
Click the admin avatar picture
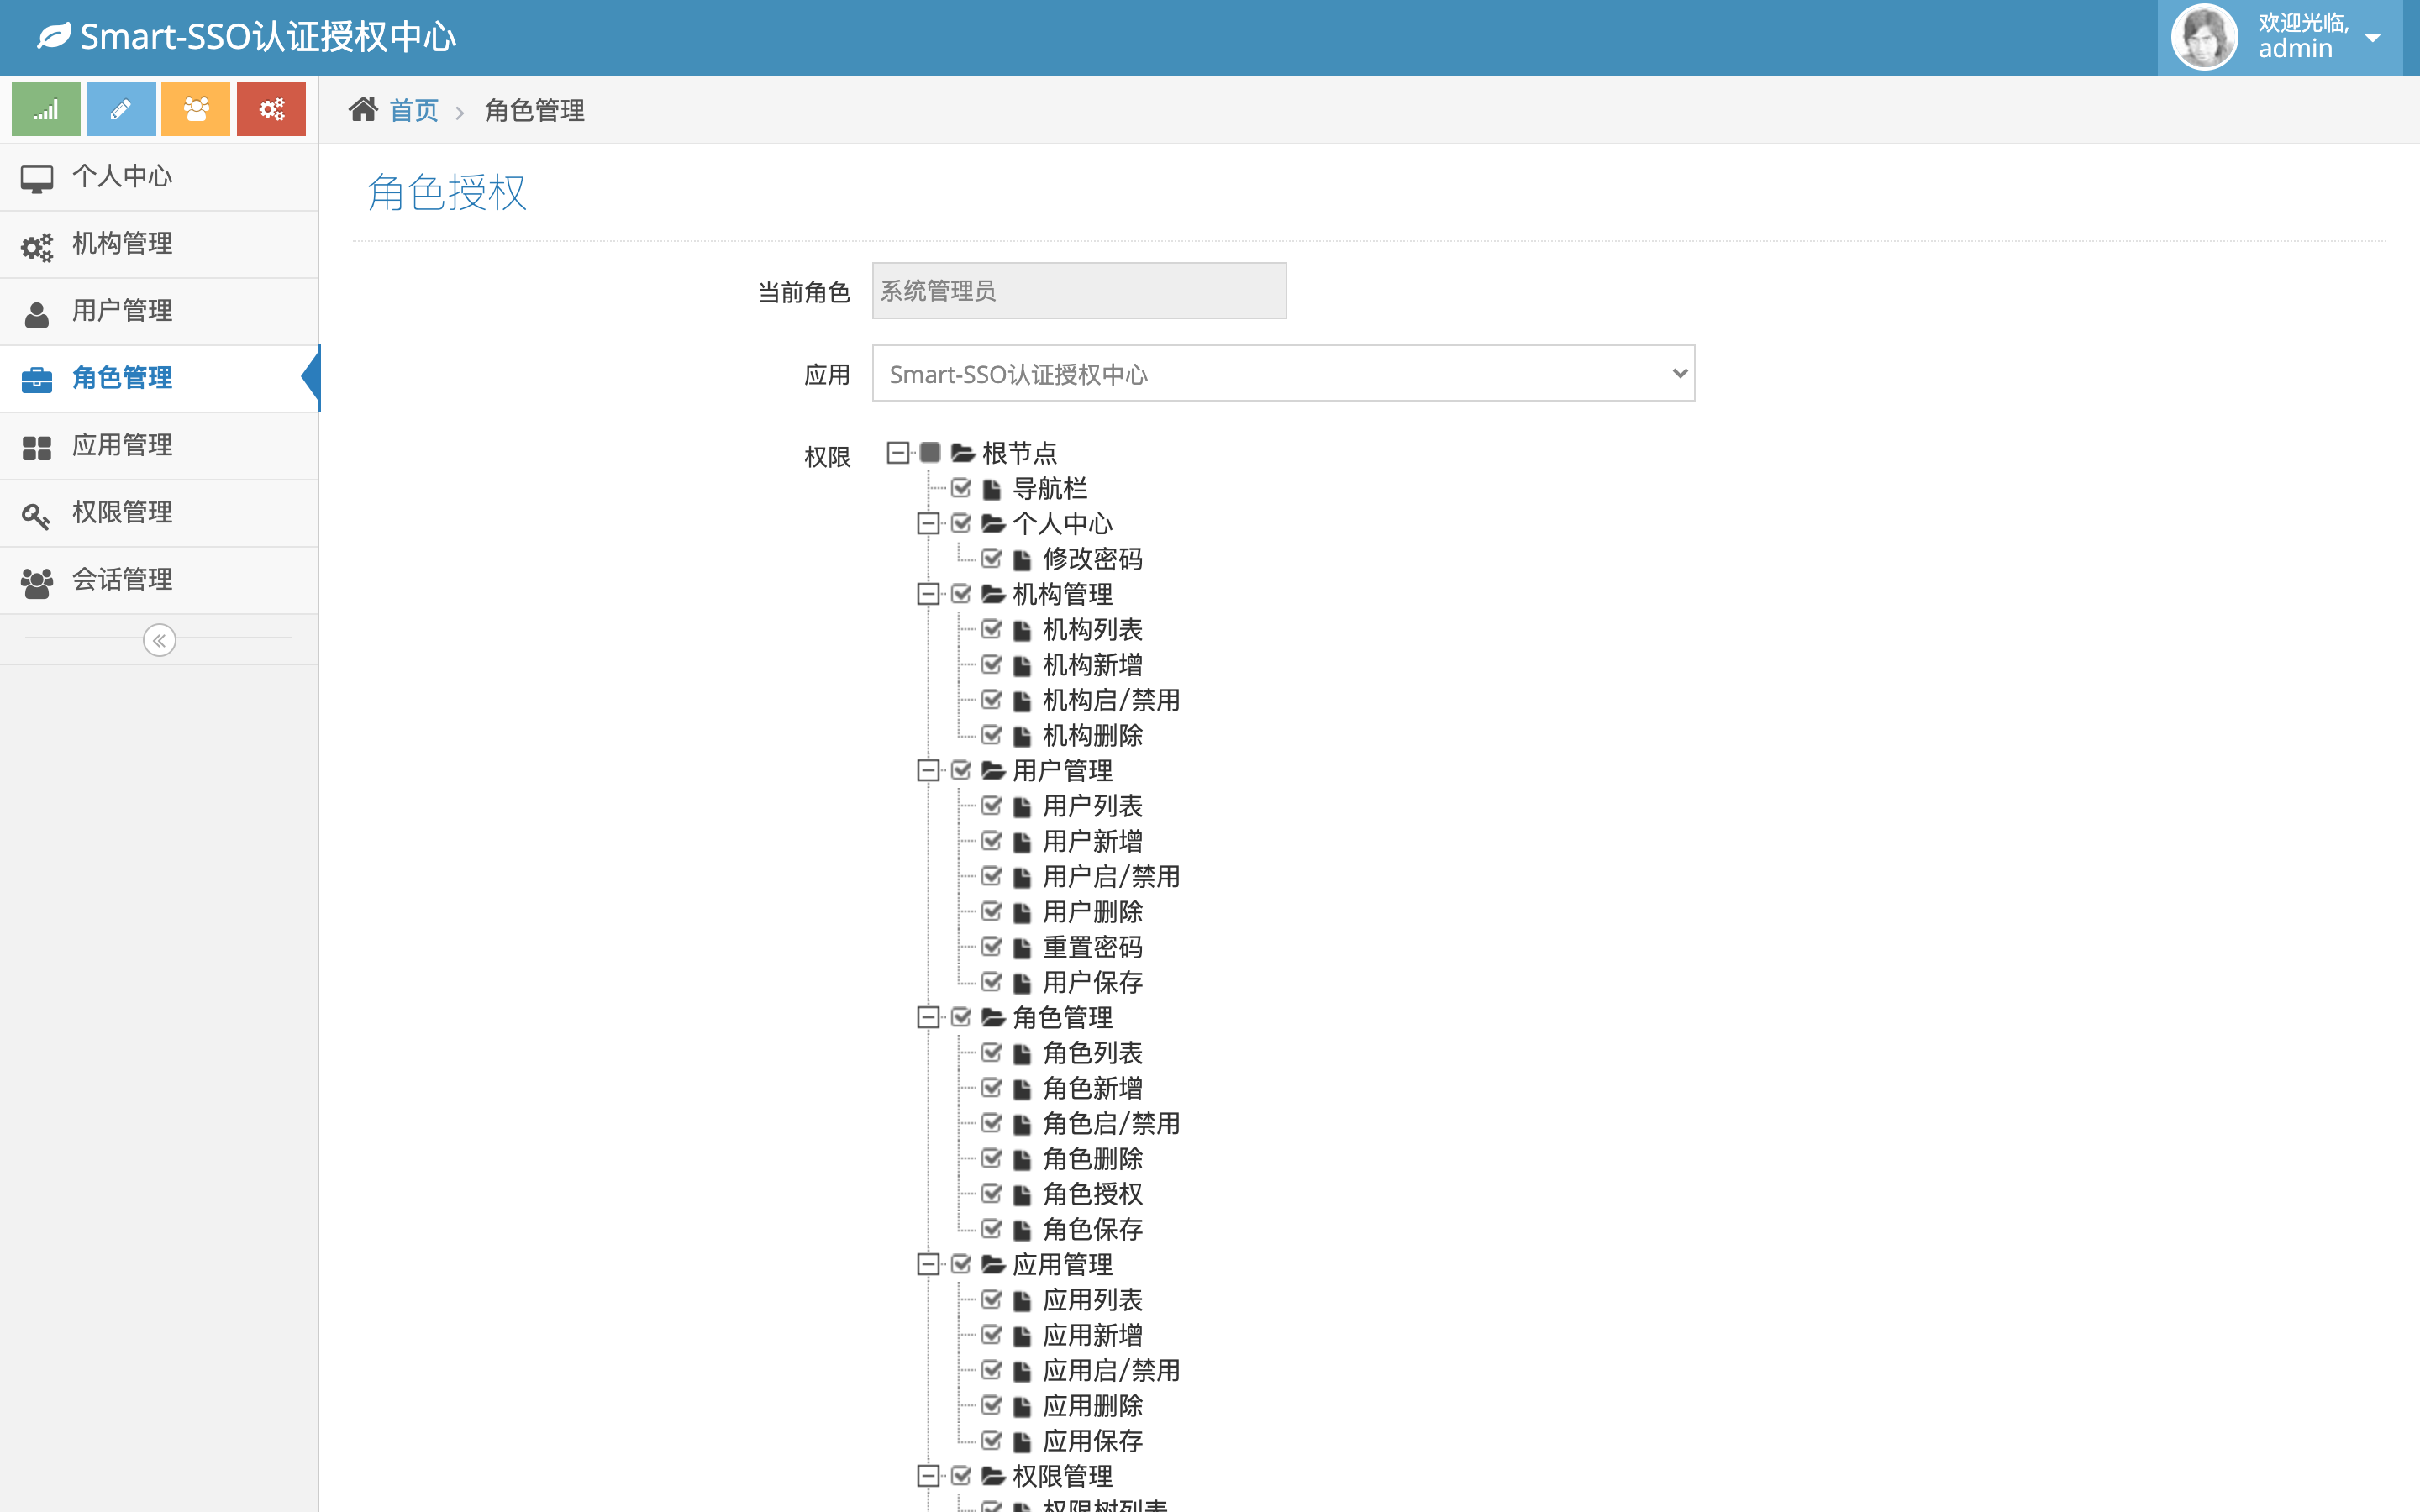(2204, 37)
